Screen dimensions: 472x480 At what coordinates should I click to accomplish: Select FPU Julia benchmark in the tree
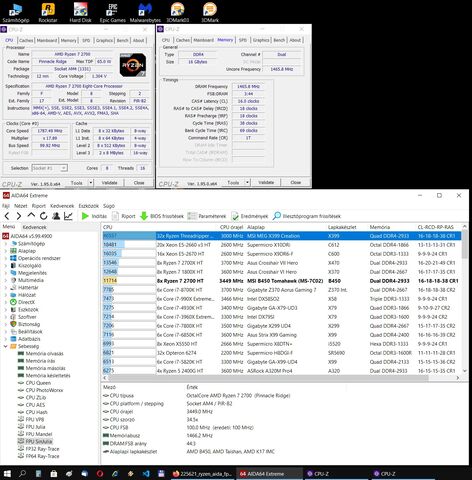tap(35, 427)
